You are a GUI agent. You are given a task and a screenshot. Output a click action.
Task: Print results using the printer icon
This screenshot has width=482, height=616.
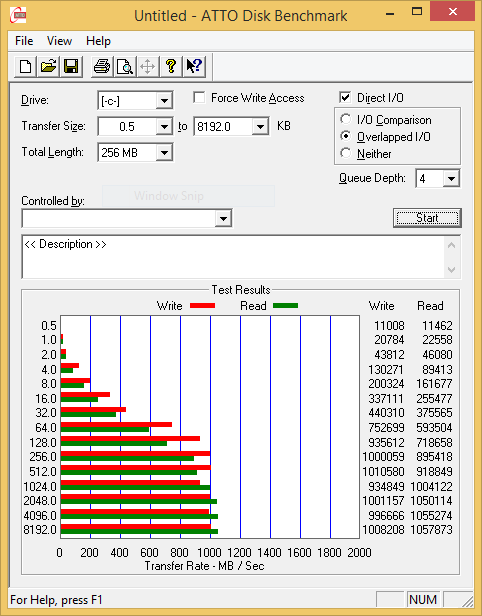coord(102,66)
